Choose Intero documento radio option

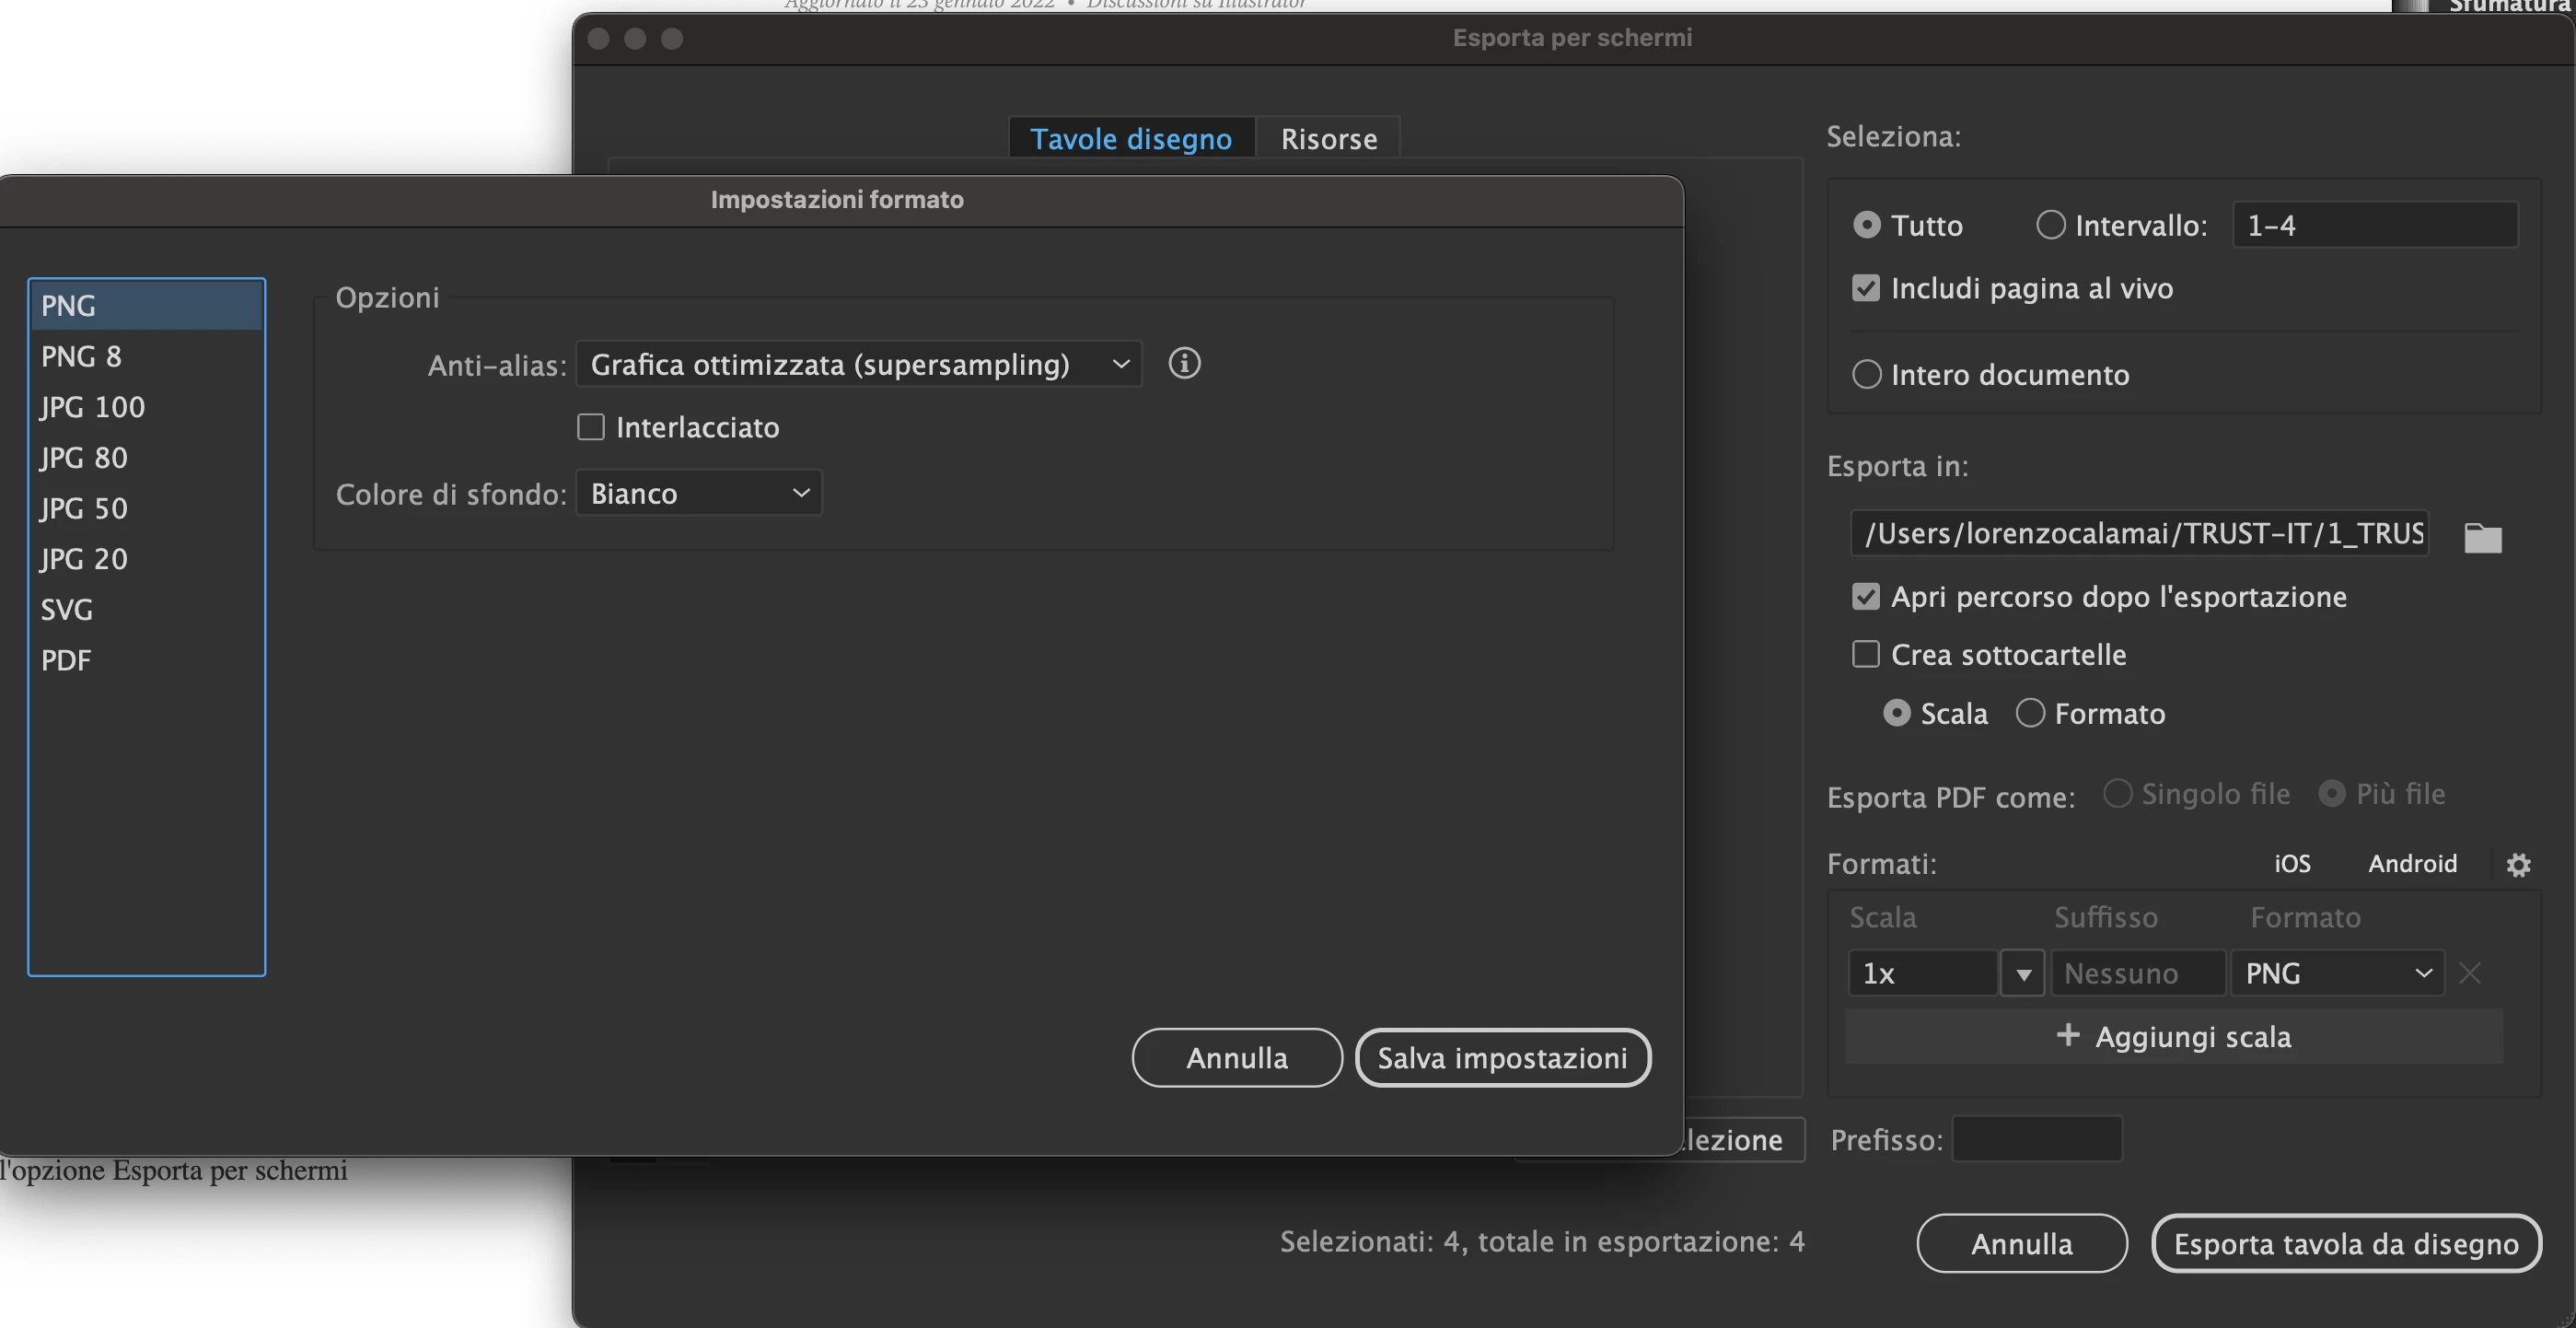pos(1866,375)
